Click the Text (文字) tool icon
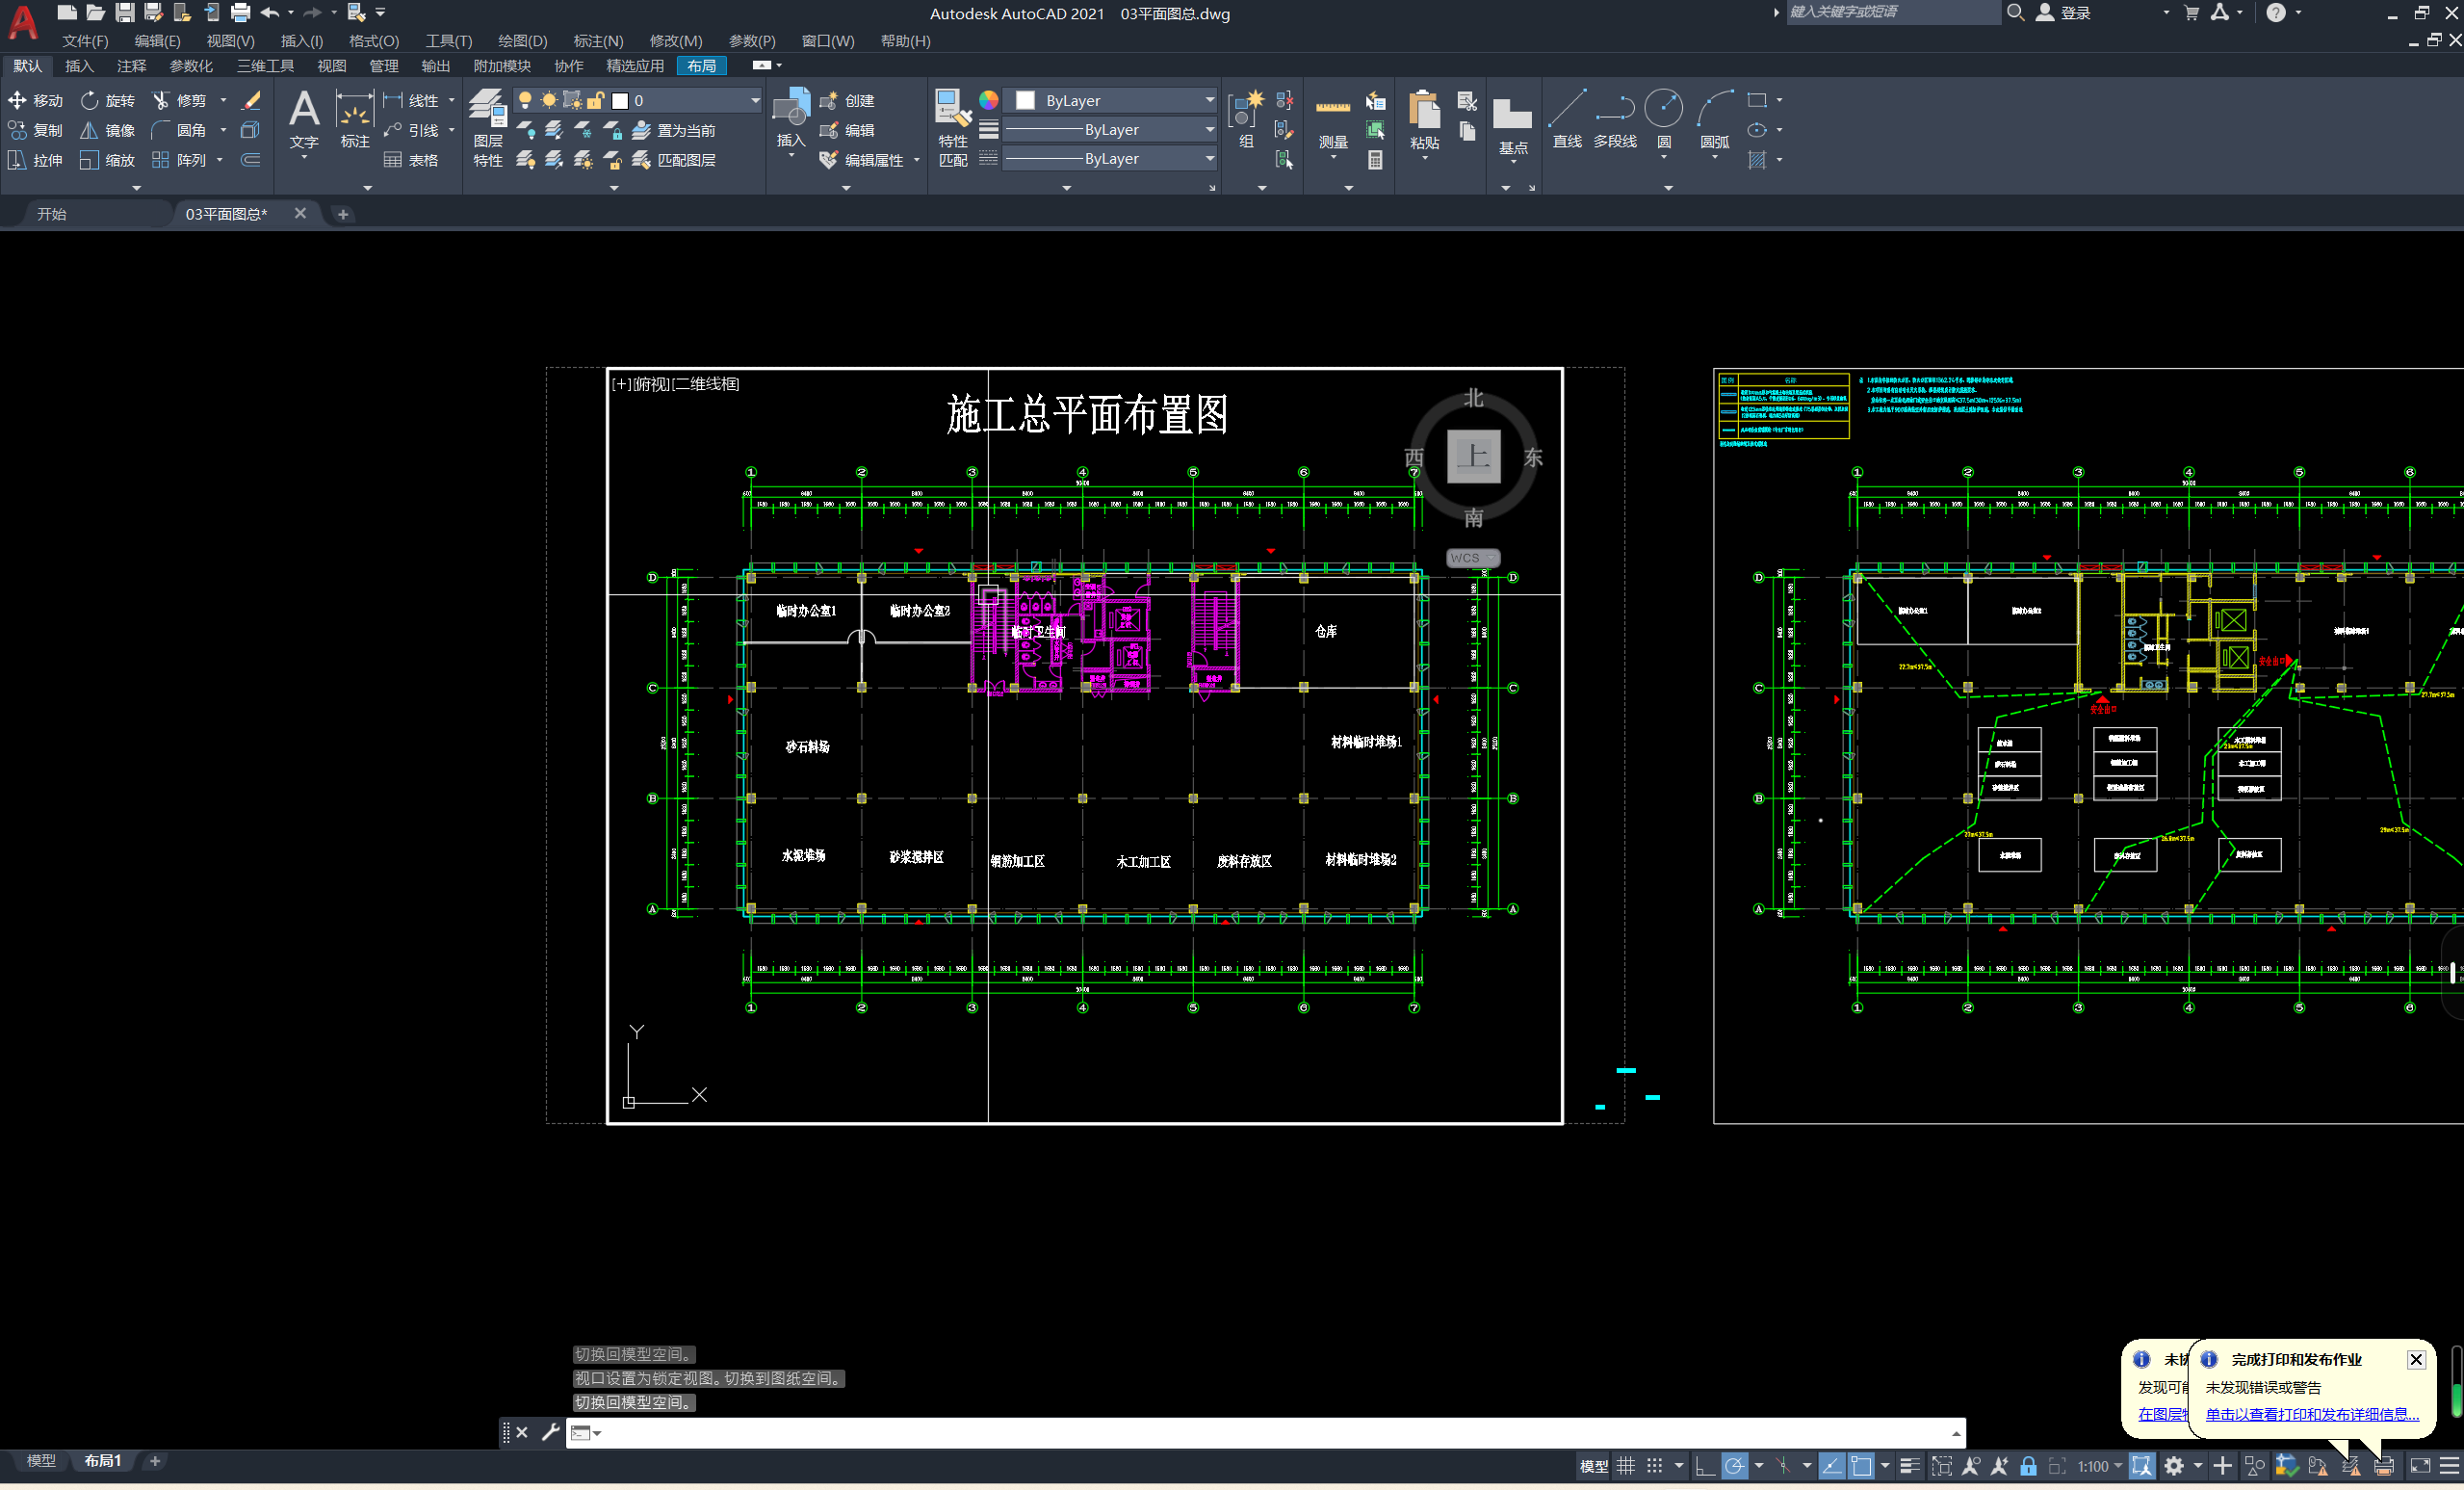Viewport: 2464px width, 1490px height. point(304,110)
